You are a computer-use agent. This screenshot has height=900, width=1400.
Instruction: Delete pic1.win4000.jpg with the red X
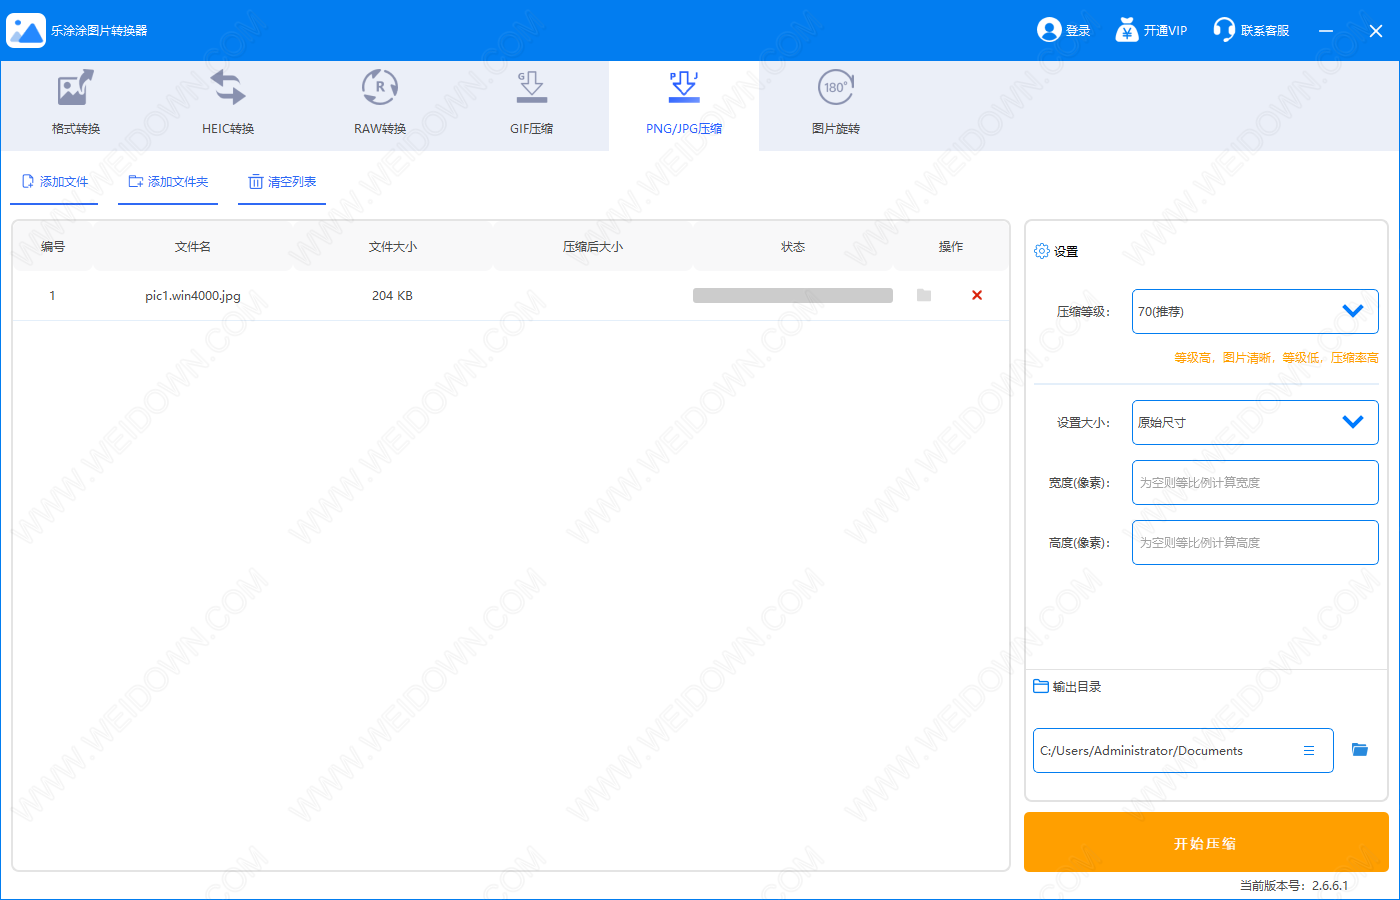click(x=977, y=295)
